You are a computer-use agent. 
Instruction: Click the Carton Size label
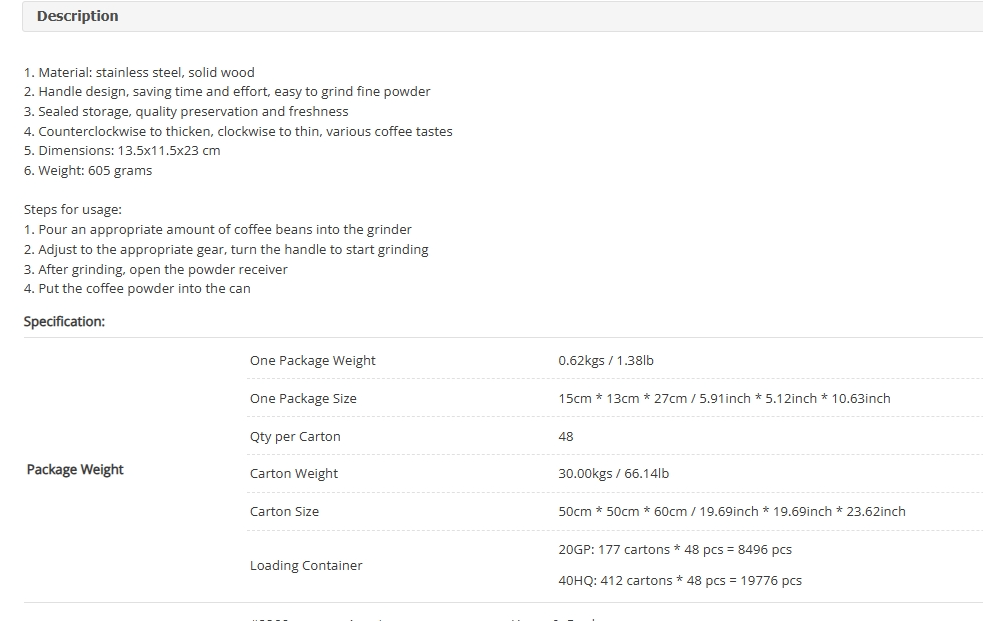[x=284, y=511]
